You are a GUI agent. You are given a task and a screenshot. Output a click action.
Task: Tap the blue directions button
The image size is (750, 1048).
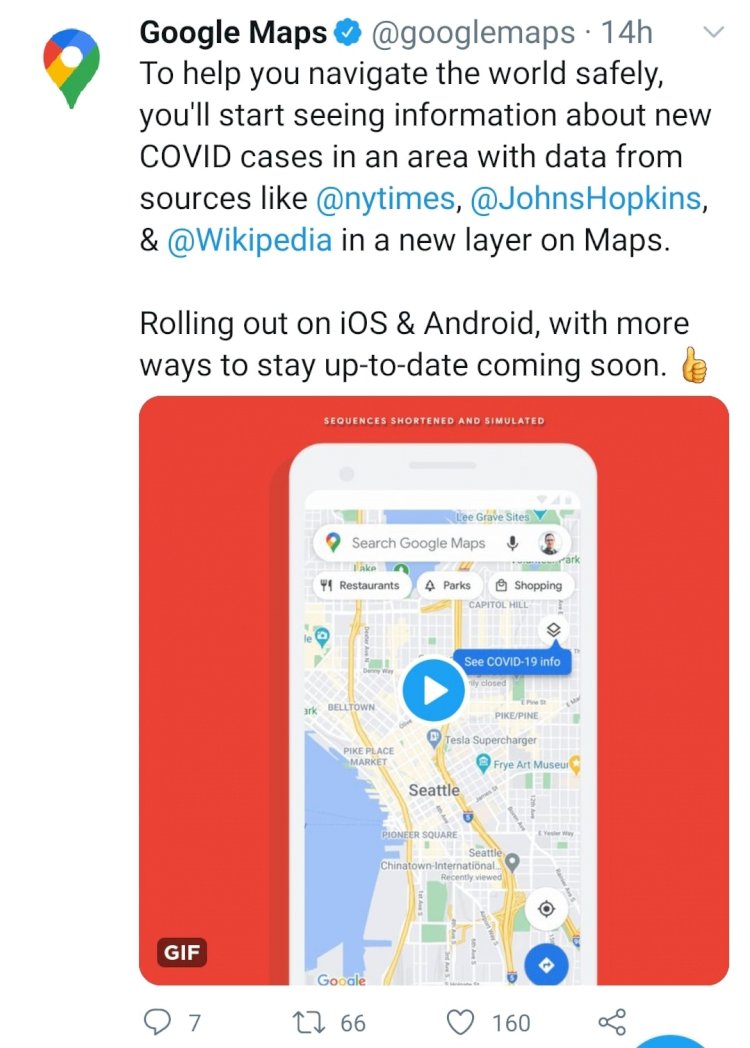(x=546, y=965)
